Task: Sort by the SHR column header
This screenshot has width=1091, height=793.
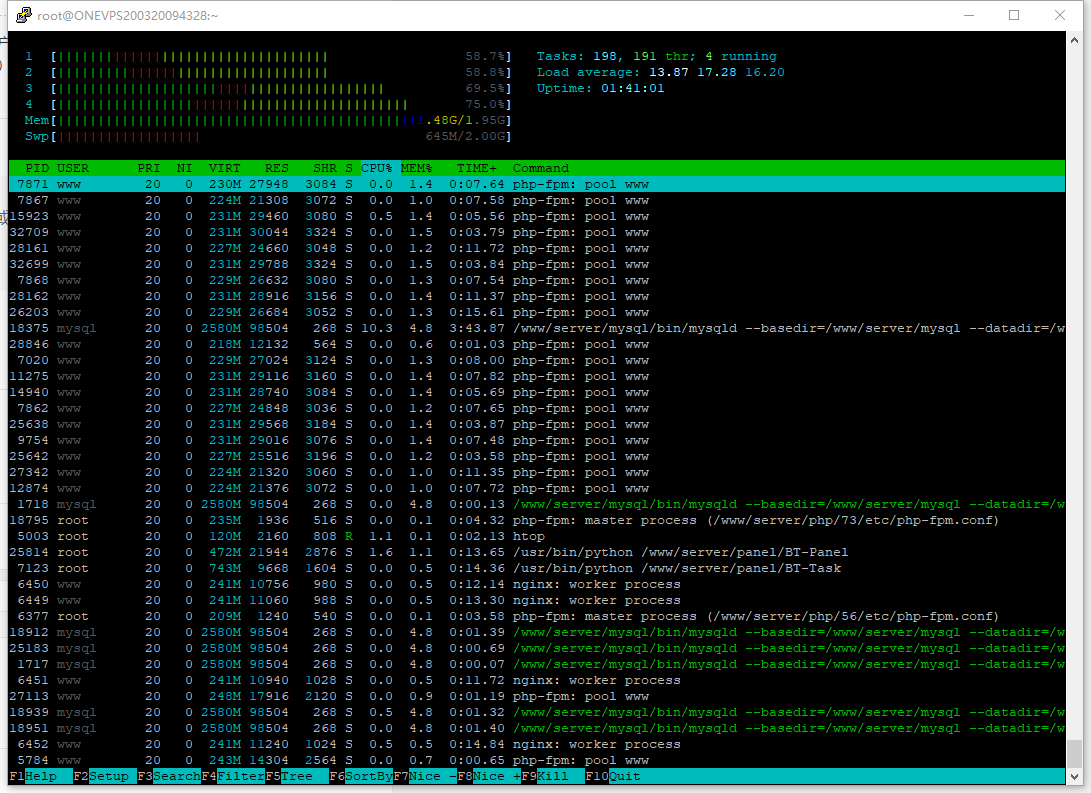Action: tap(324, 168)
